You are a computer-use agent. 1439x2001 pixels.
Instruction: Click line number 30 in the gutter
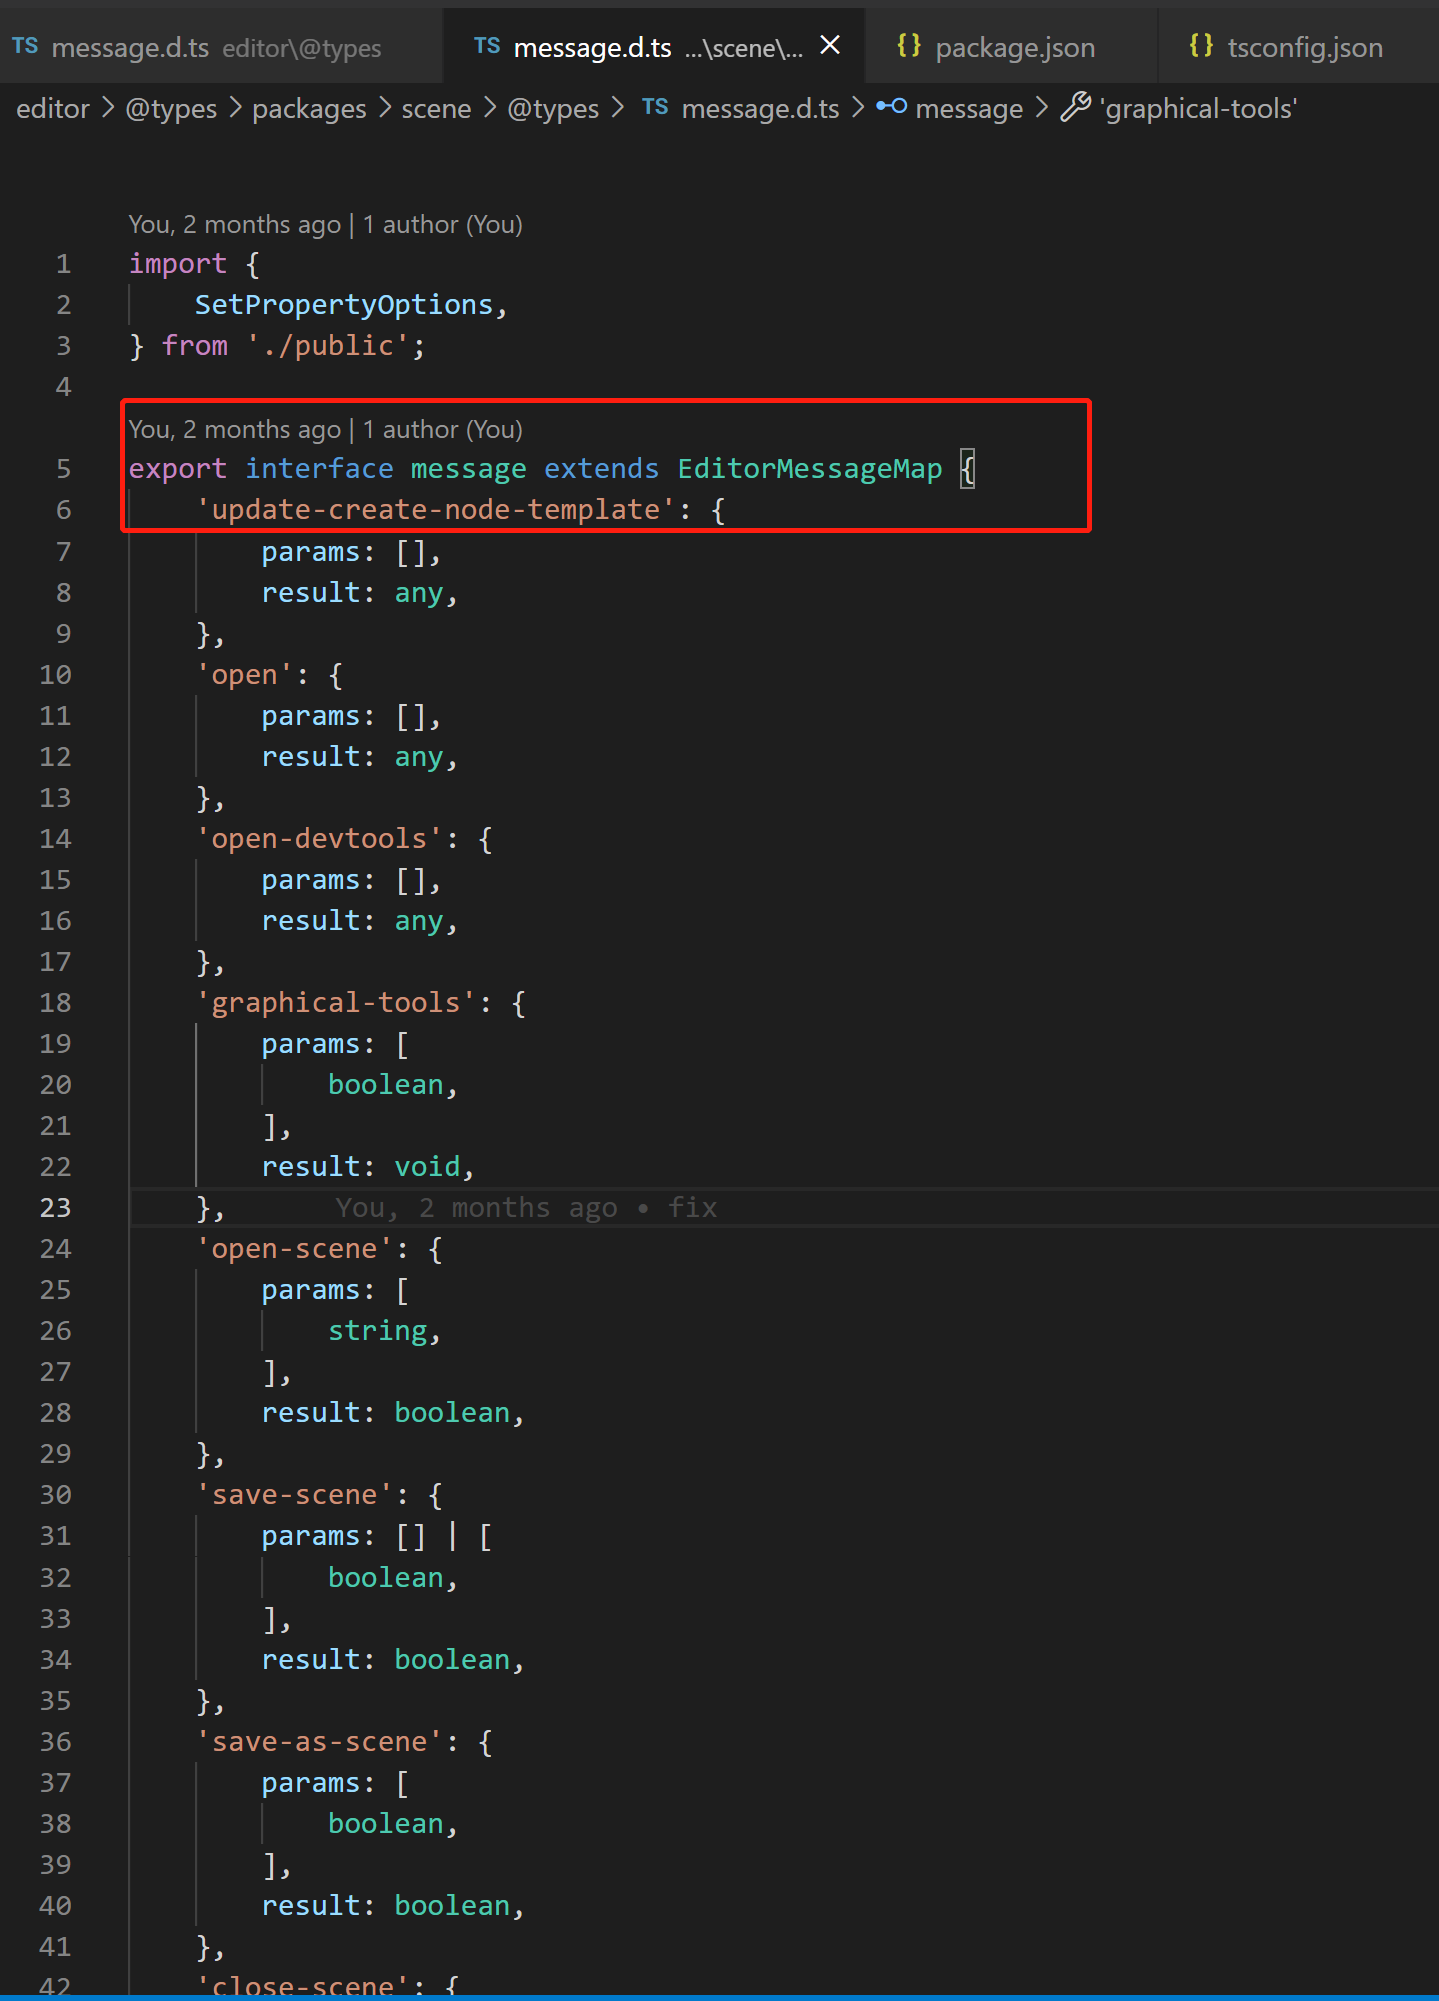pos(55,1495)
